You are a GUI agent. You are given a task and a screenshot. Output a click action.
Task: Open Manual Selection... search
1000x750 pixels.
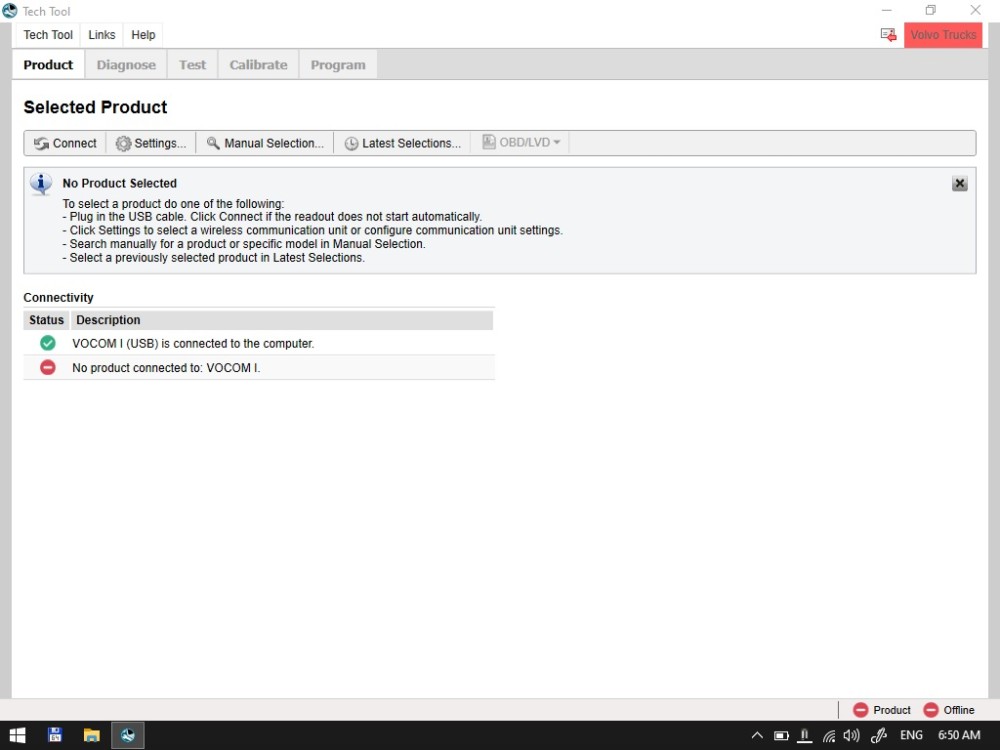point(265,143)
